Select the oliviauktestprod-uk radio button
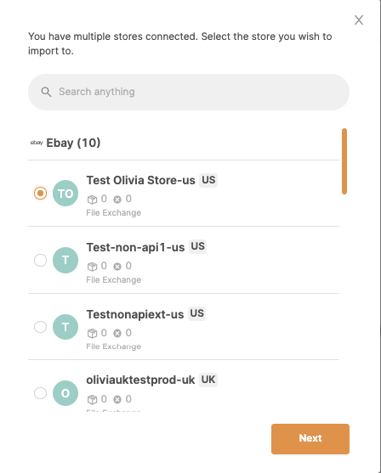The height and width of the screenshot is (473, 381). (x=40, y=393)
